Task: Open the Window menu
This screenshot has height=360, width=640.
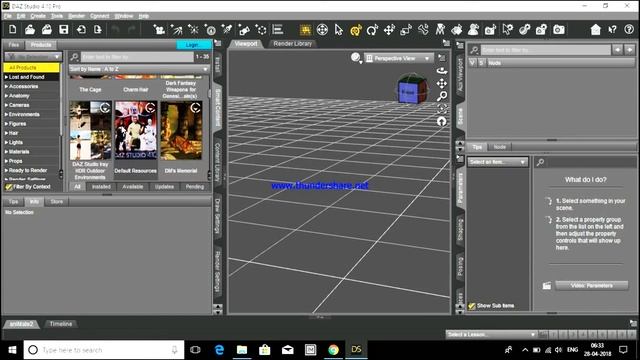Action: click(124, 16)
